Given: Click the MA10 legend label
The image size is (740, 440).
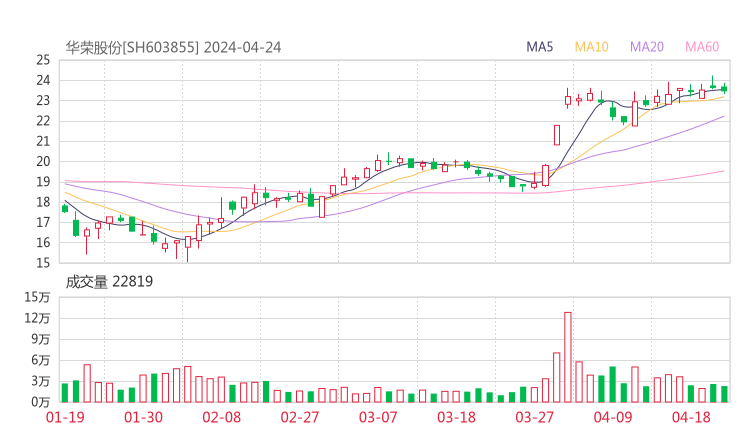Looking at the screenshot, I should click(591, 47).
